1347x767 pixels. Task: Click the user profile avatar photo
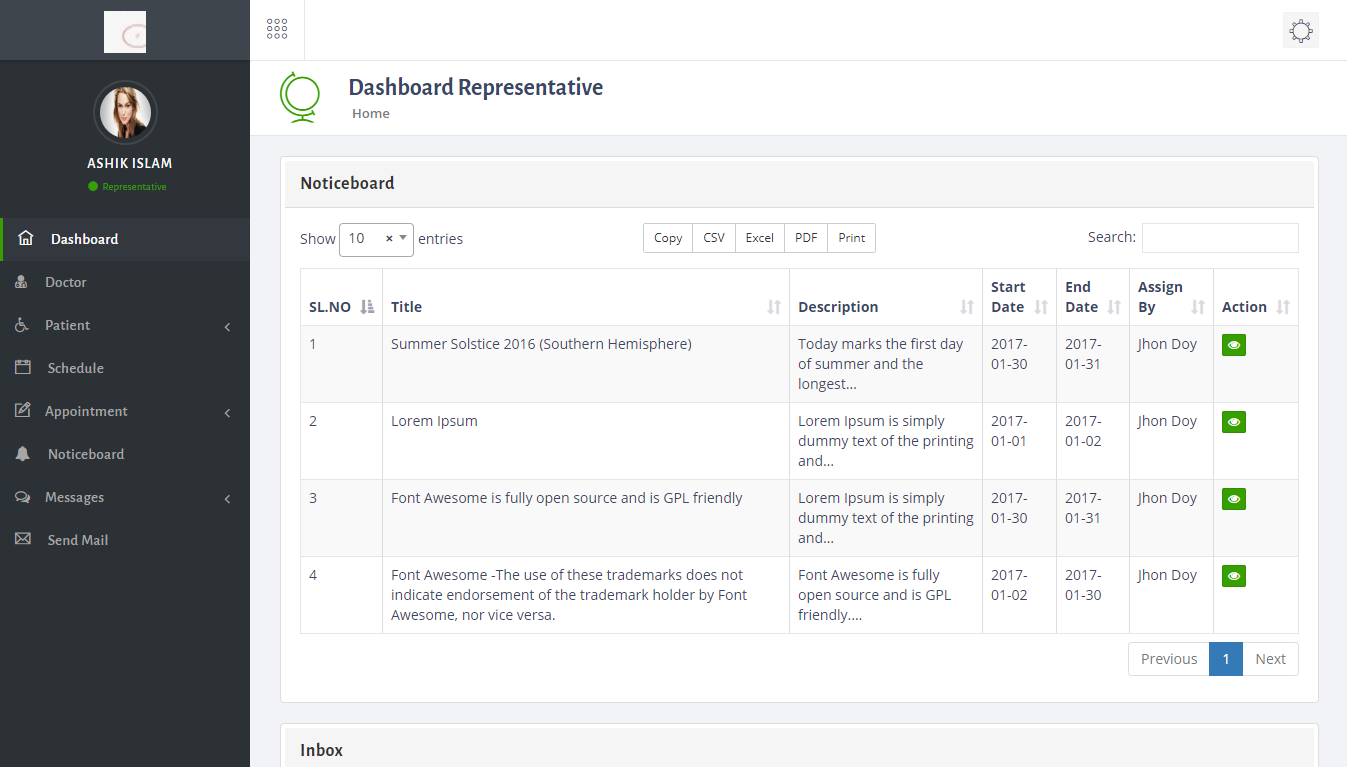(x=125, y=112)
